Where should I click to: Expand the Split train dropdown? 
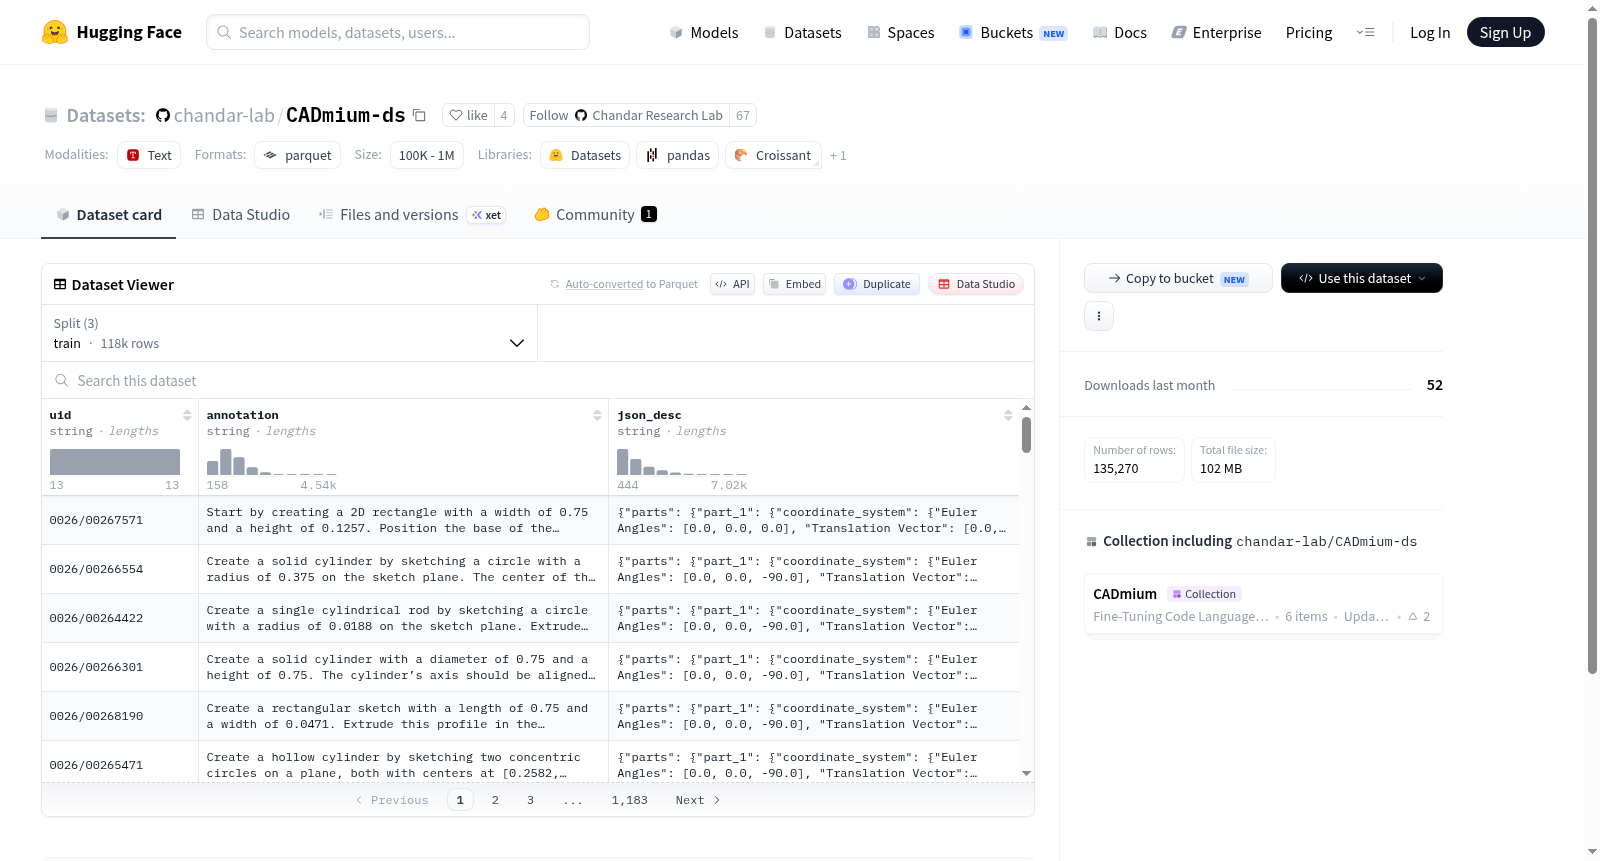point(289,333)
